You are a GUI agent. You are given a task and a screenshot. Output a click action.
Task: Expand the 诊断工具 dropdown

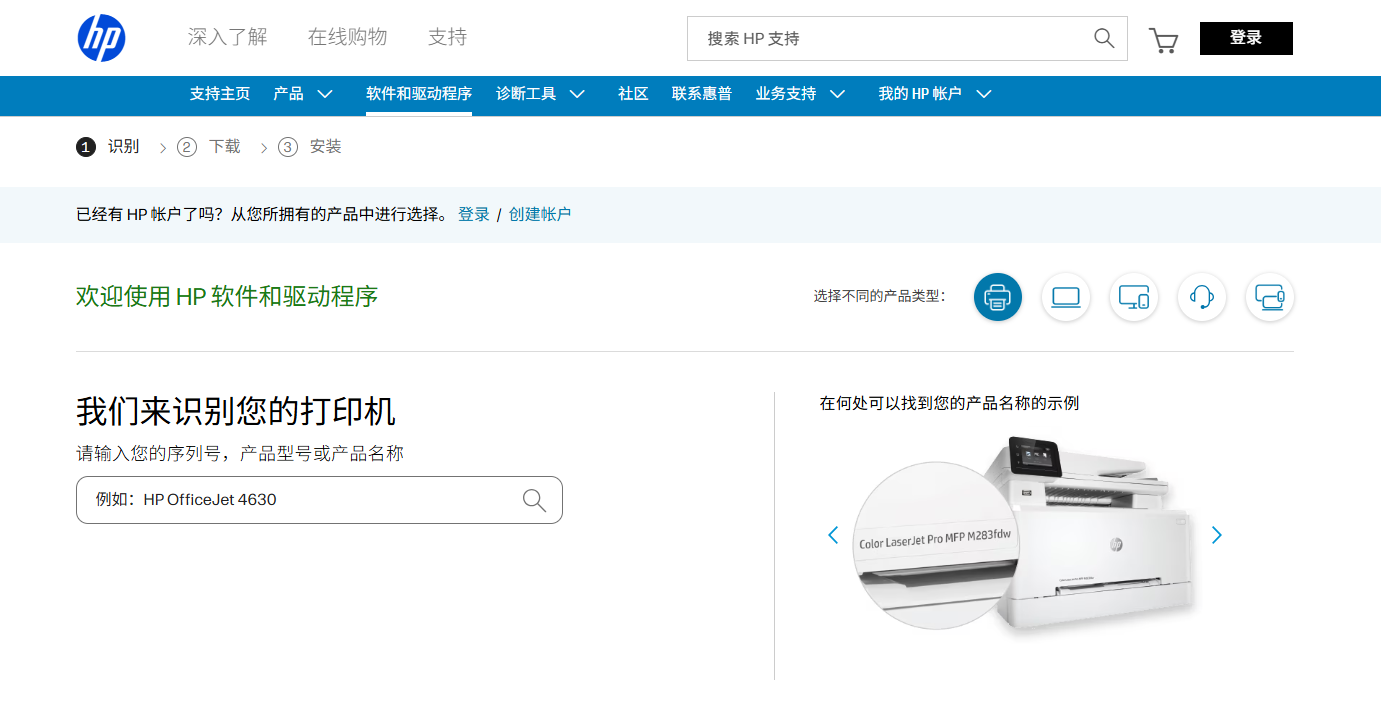coord(577,94)
